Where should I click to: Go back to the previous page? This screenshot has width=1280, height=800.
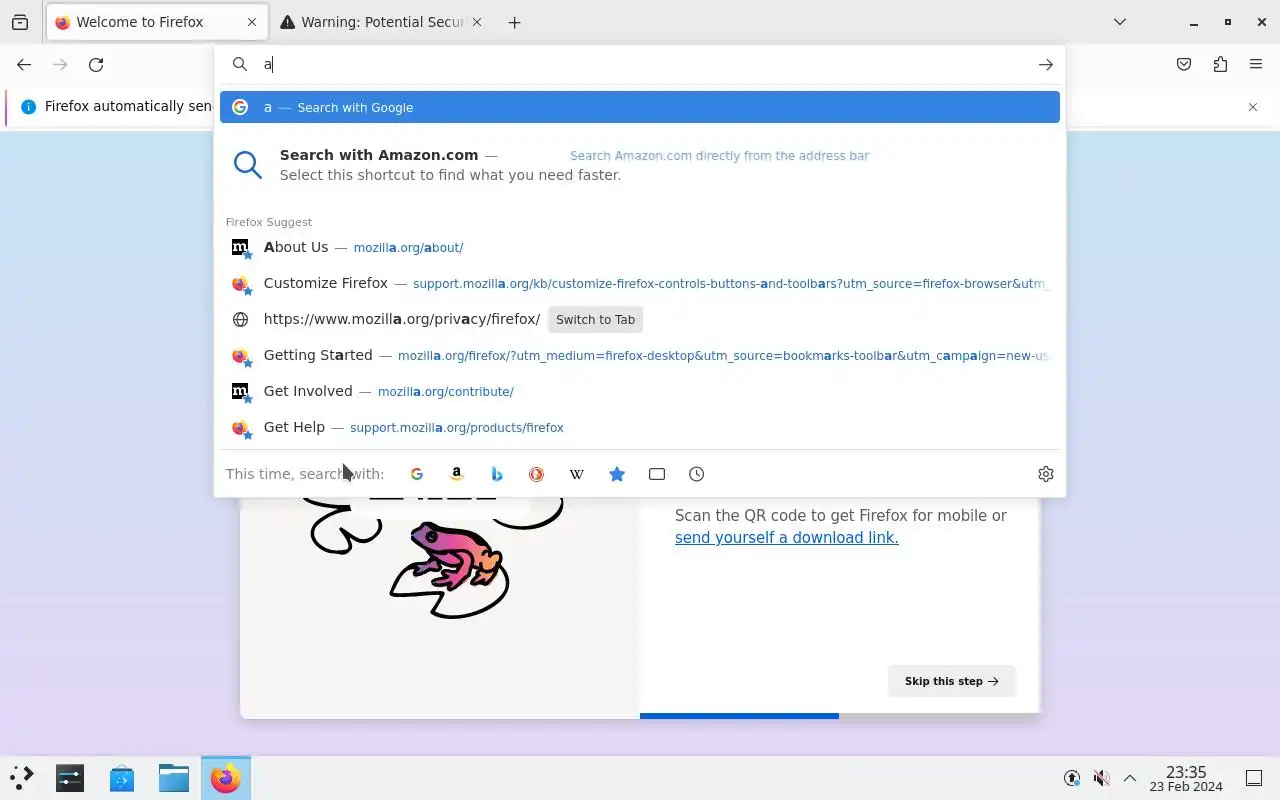(x=24, y=64)
